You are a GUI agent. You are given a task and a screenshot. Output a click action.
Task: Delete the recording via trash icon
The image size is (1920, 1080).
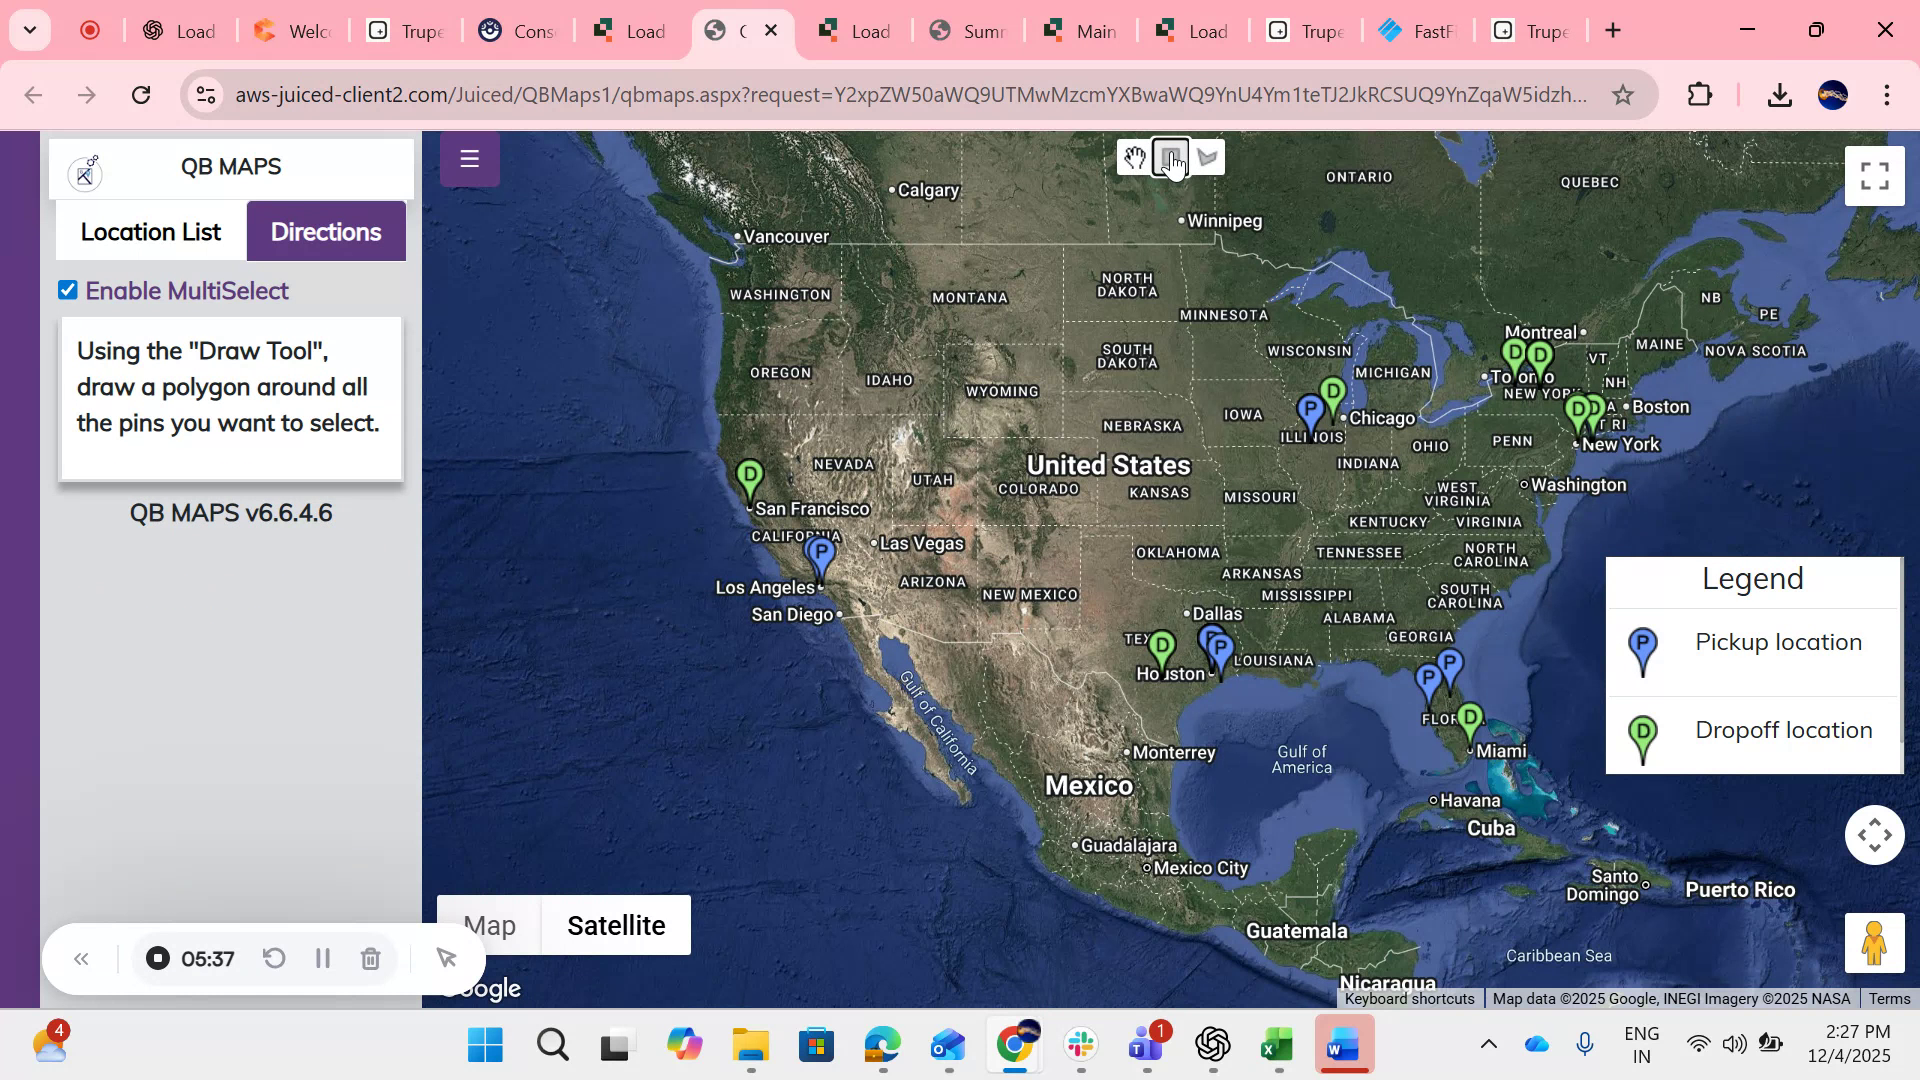point(370,958)
